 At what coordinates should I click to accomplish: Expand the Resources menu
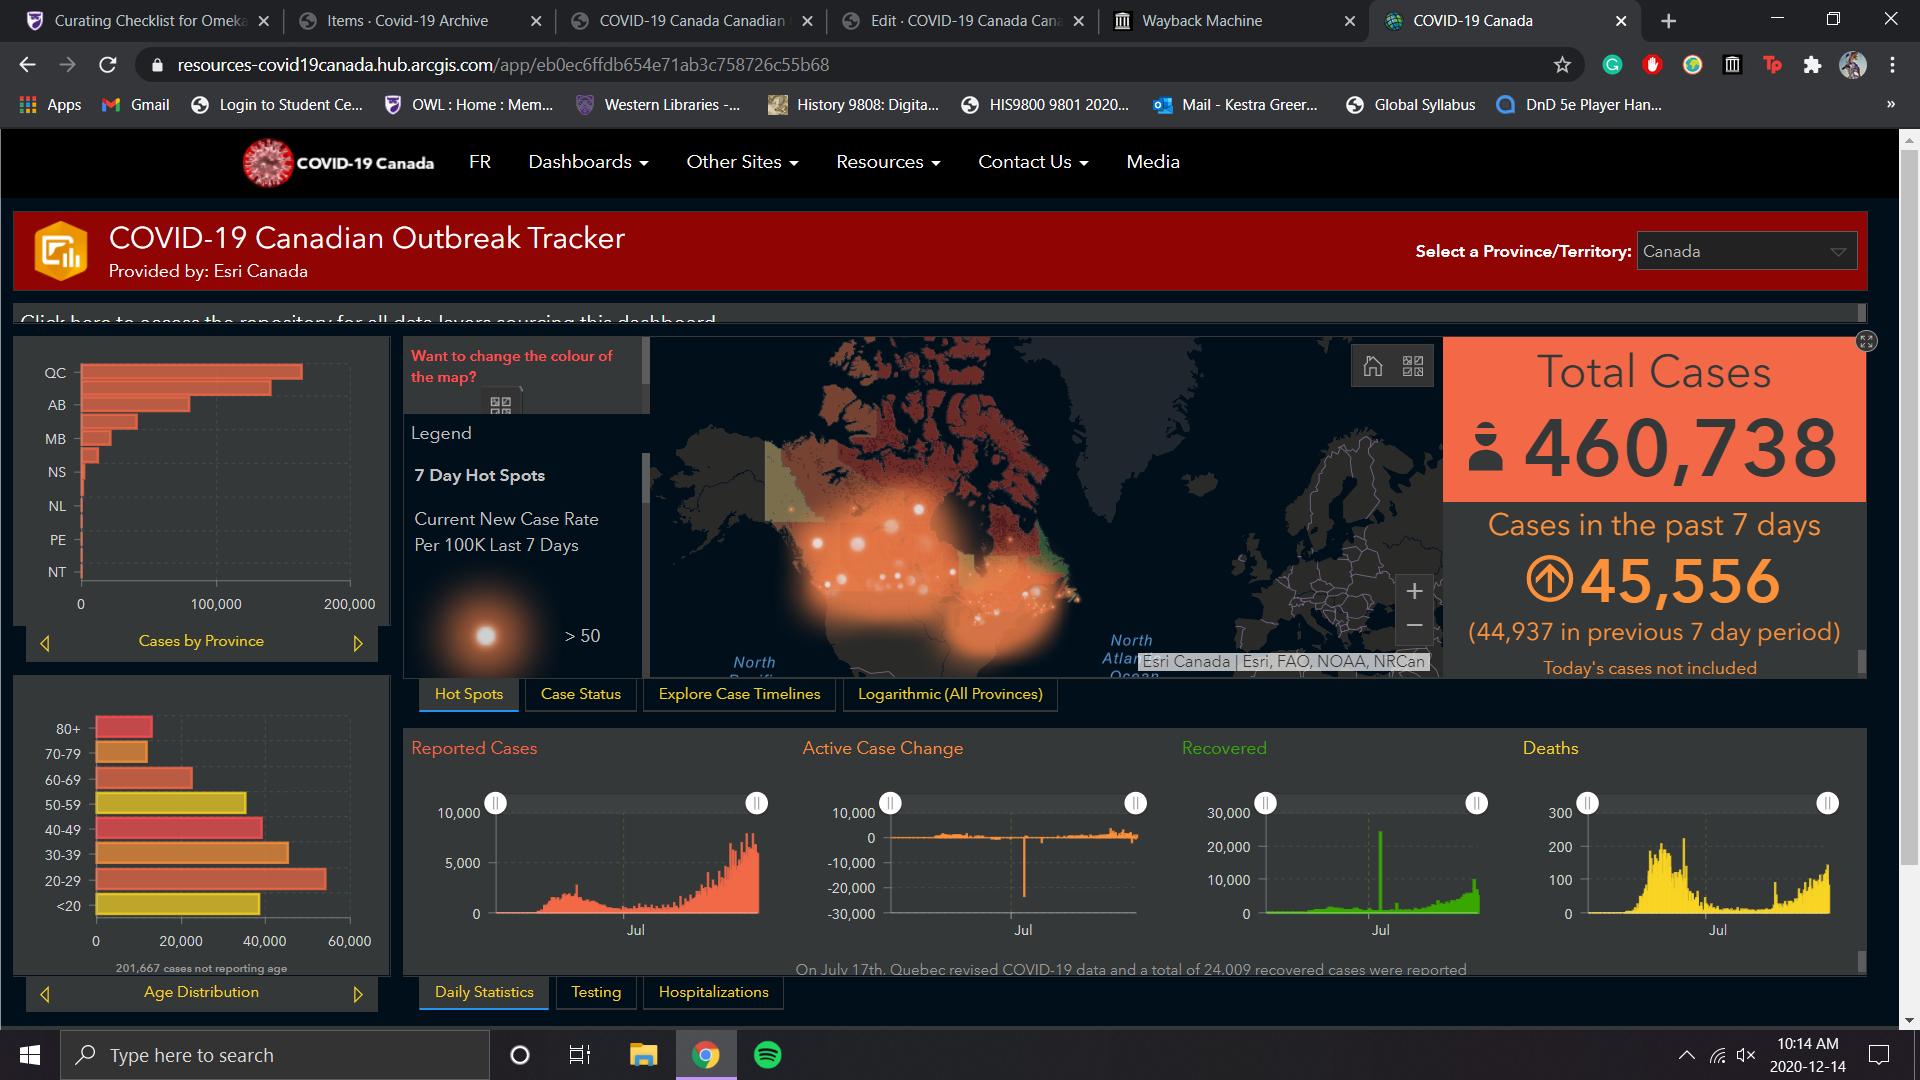[887, 162]
